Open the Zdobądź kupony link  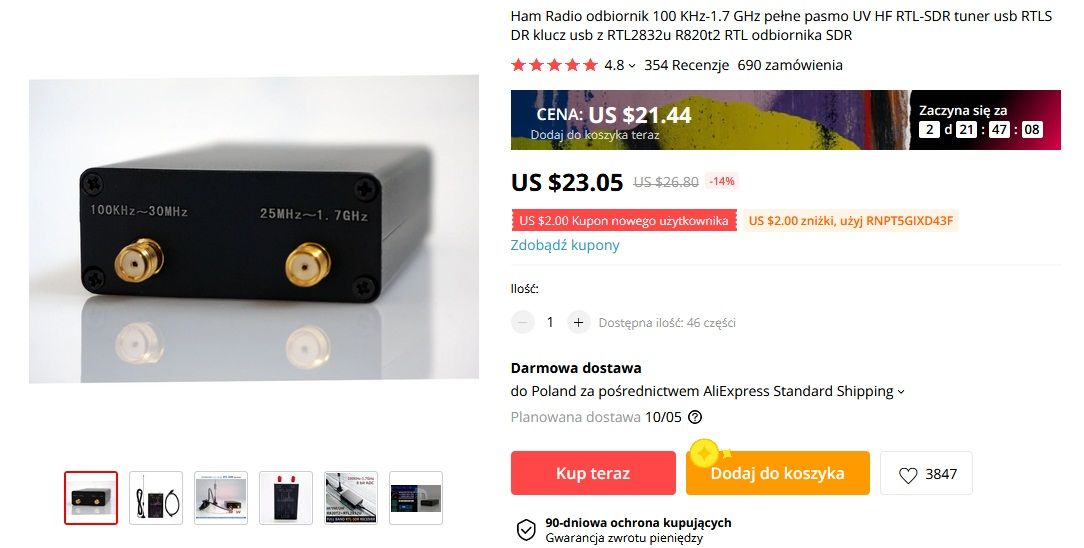click(565, 245)
